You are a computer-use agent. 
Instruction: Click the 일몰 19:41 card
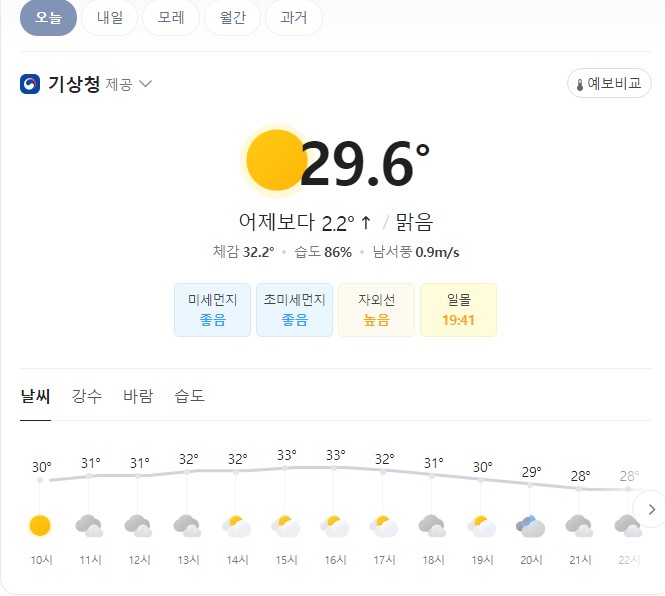point(458,310)
